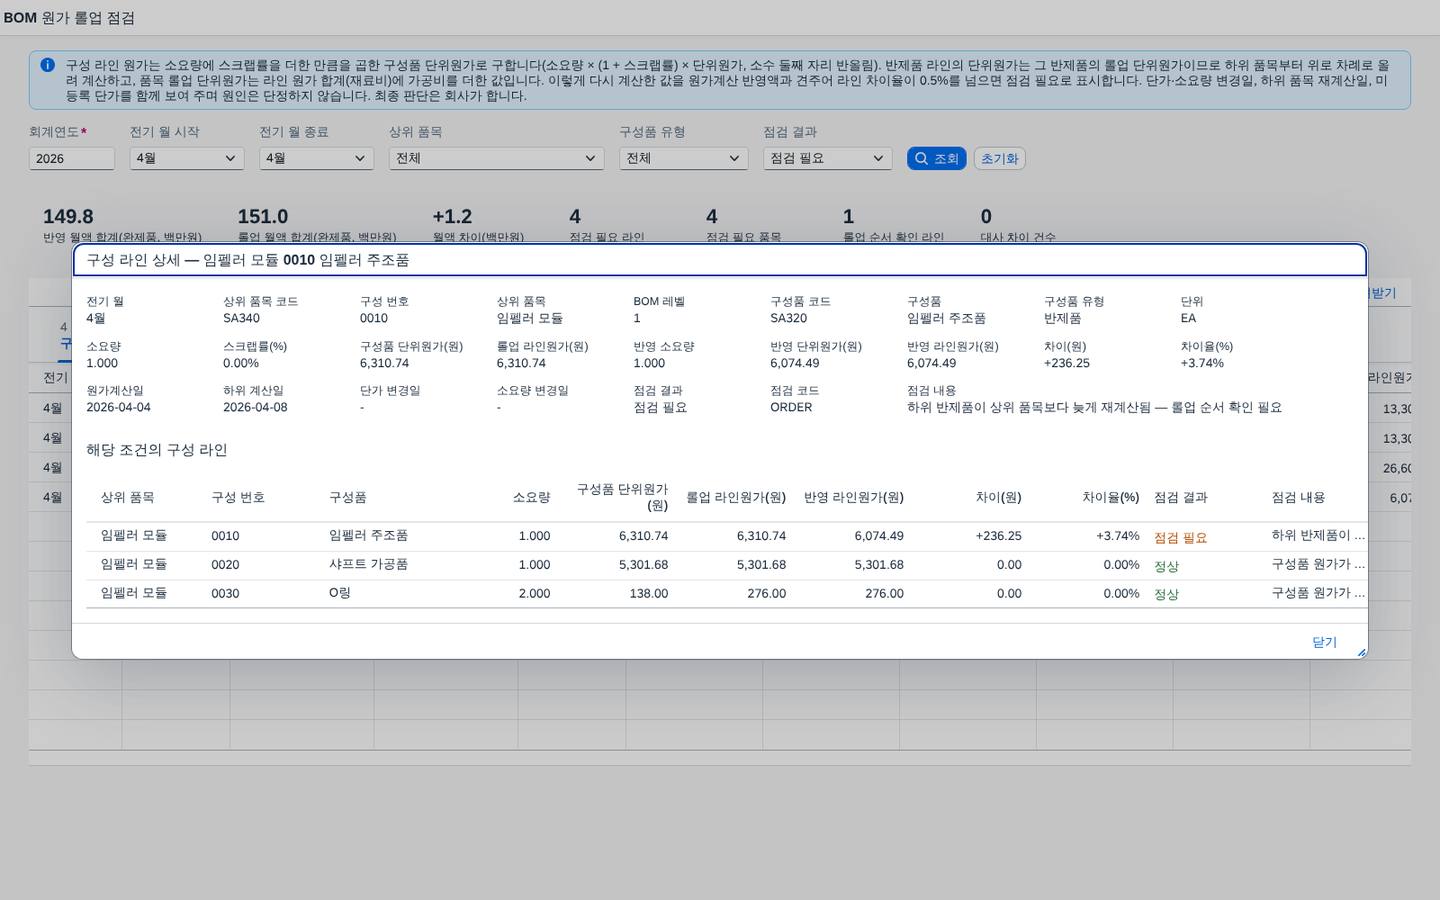Click the 151.0 롤업 월액 합계 KPI
The width and height of the screenshot is (1440, 900).
pyautogui.click(x=262, y=217)
